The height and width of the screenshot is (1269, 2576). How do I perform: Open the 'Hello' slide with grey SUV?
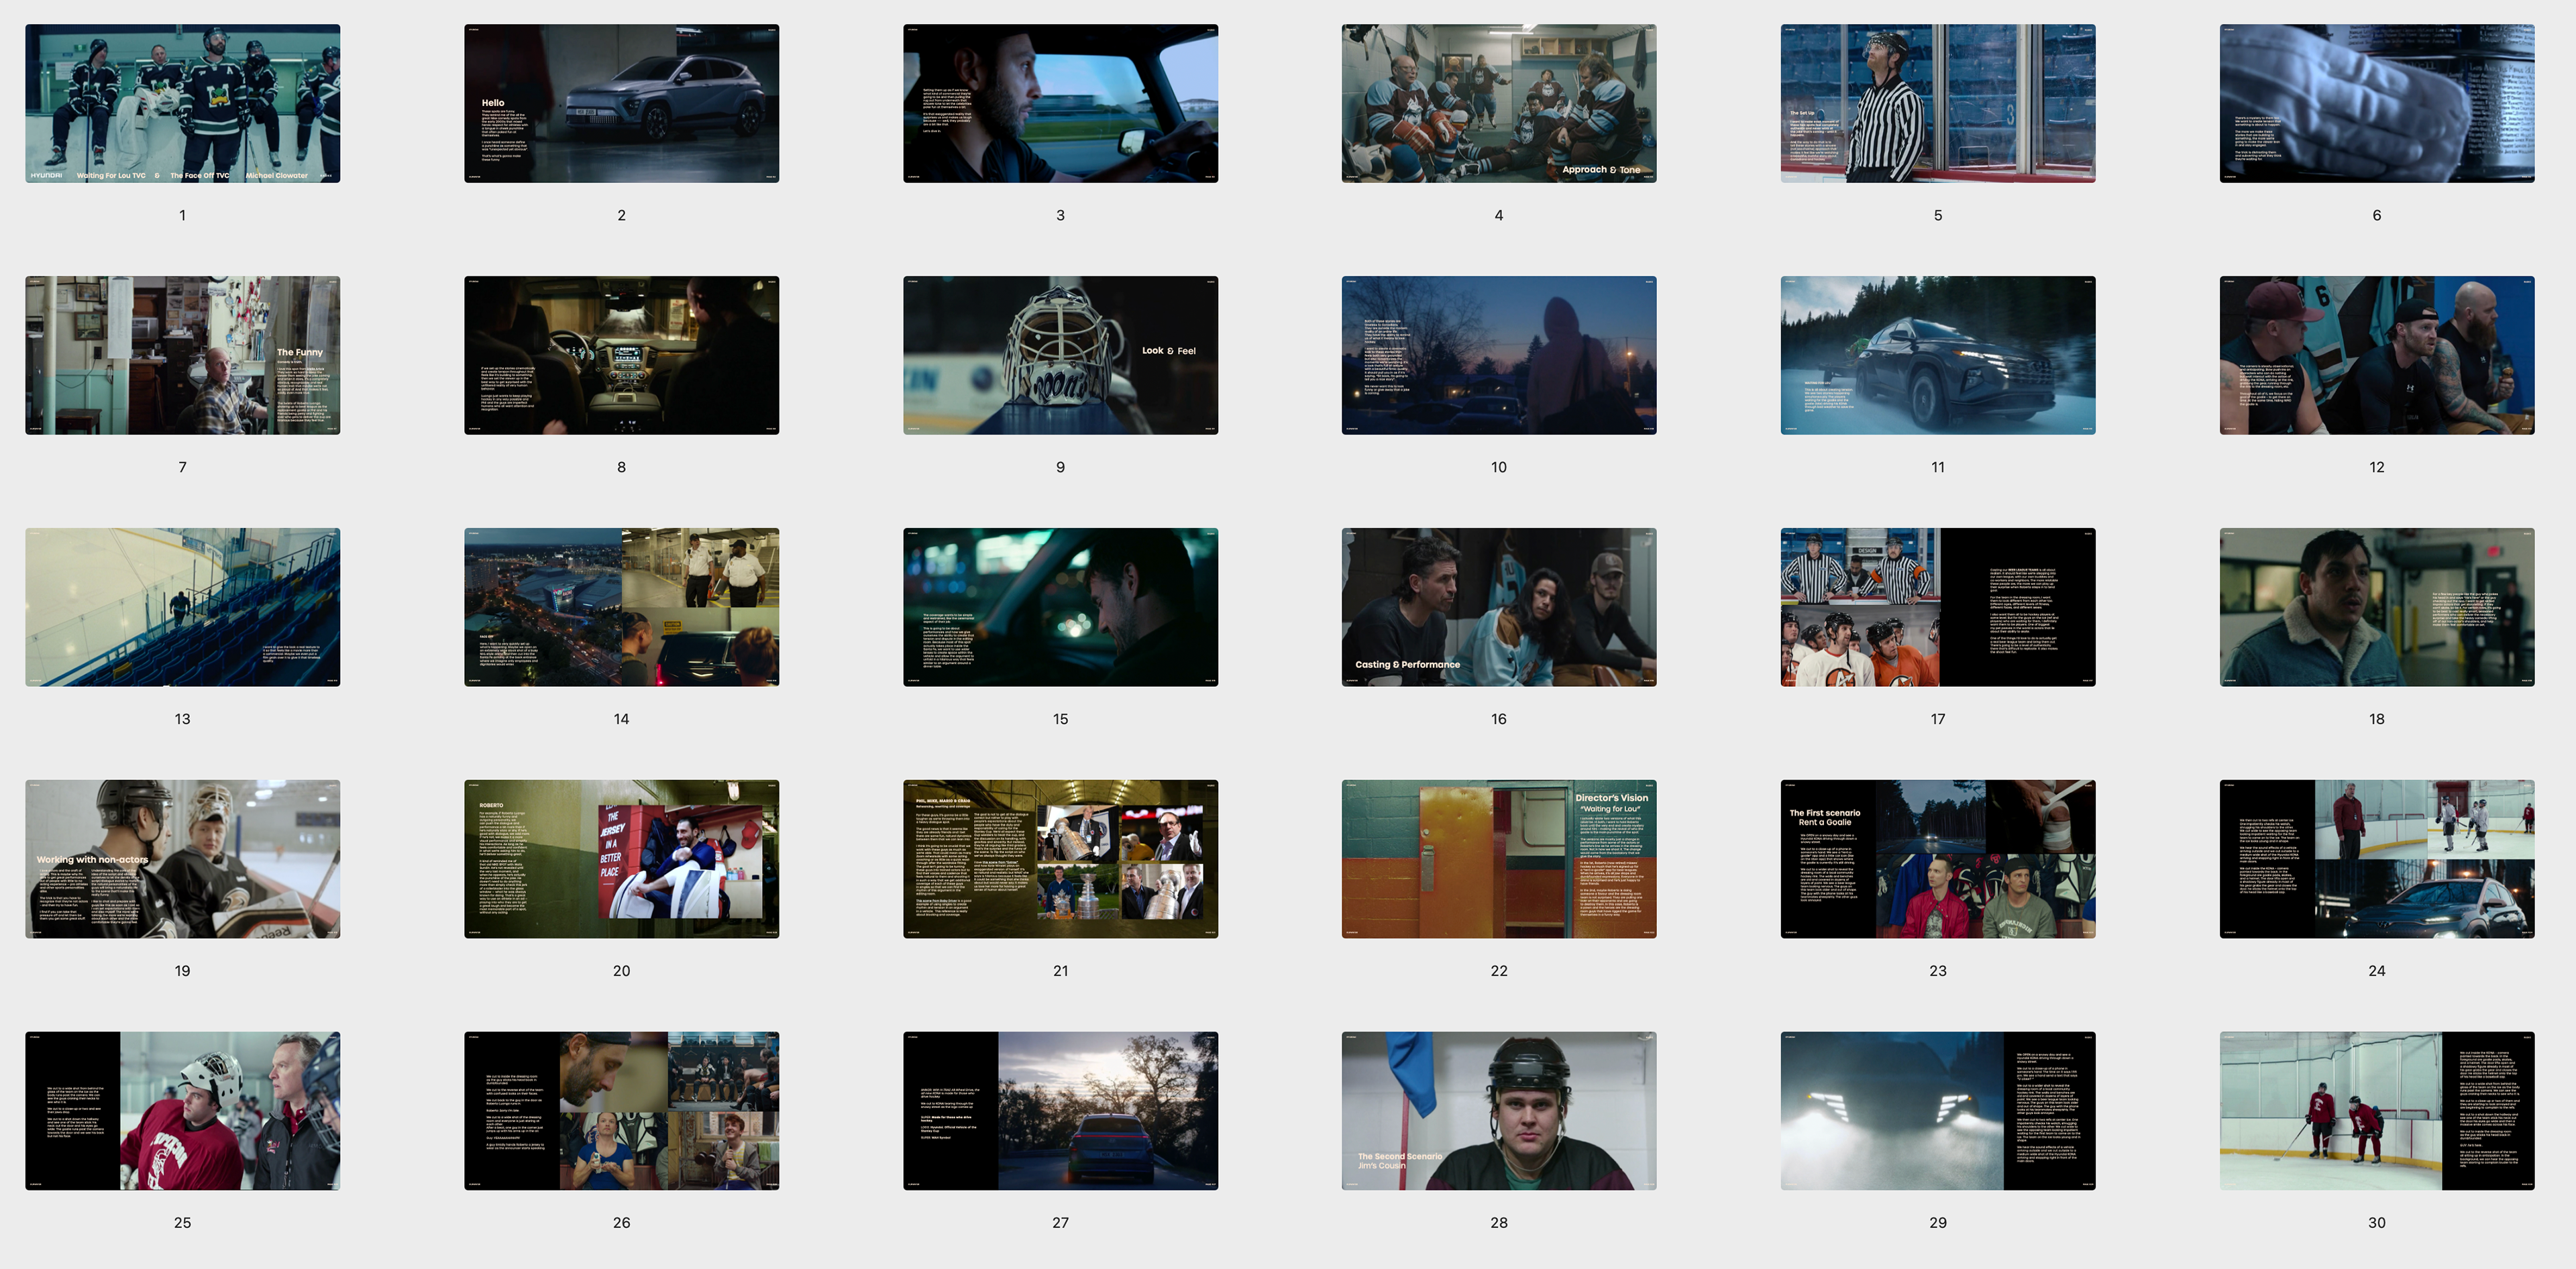[621, 104]
